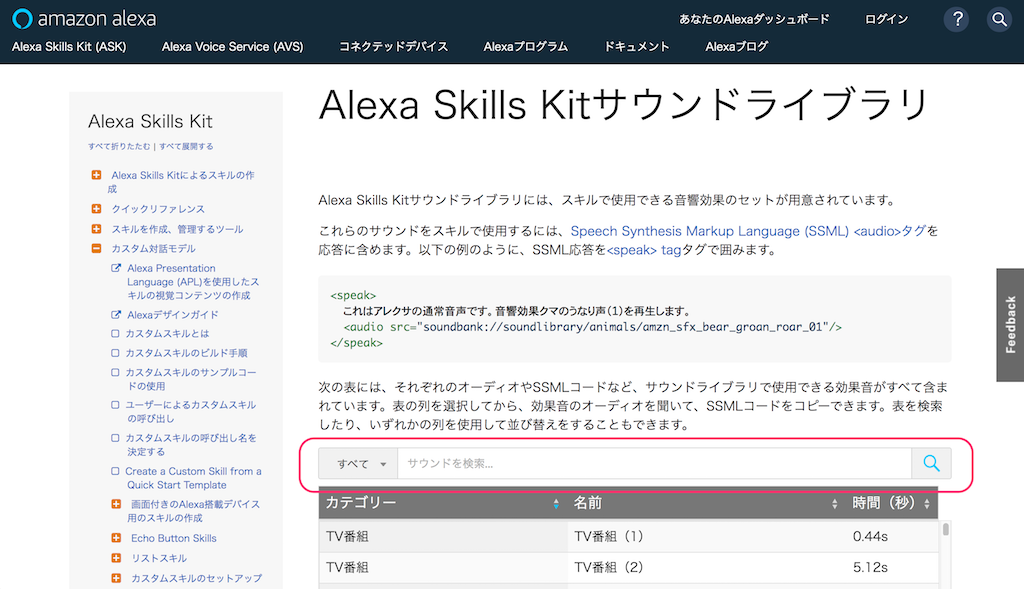Collapse the カスタム対話モデル section
Screen dimensions: 1024x589
(x=97, y=248)
